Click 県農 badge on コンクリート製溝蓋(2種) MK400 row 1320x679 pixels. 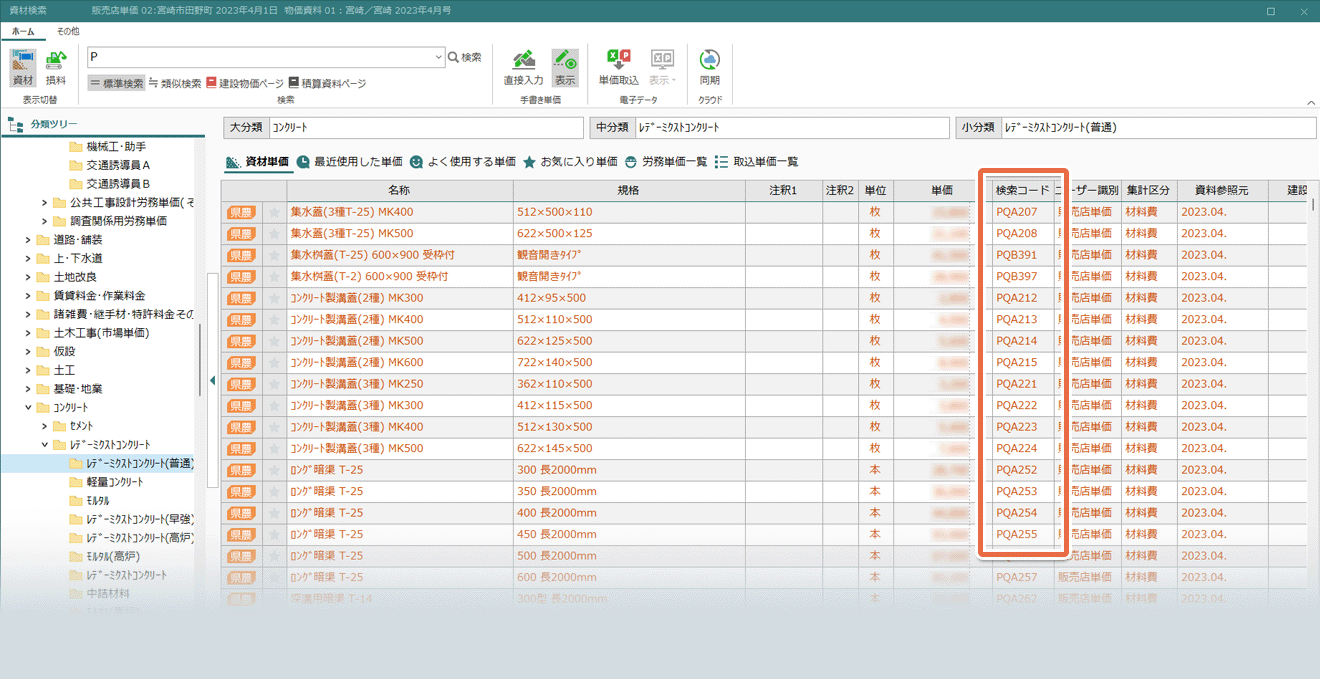tap(241, 319)
